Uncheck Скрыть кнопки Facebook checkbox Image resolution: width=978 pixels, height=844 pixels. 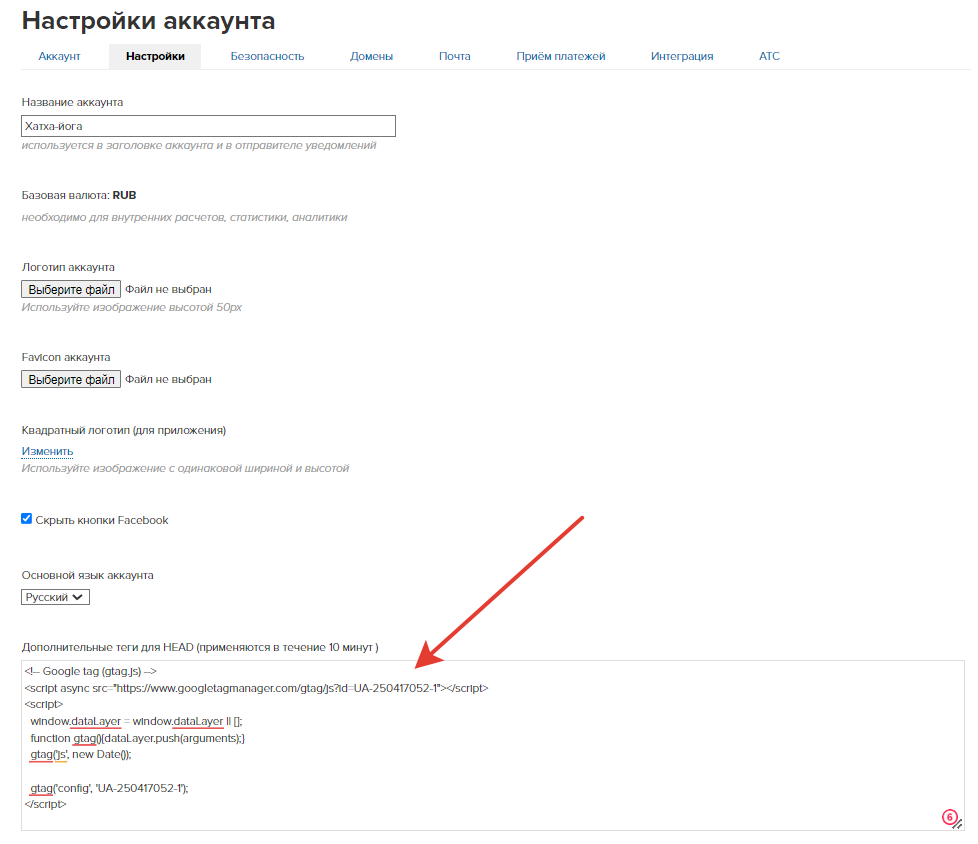[x=26, y=519]
